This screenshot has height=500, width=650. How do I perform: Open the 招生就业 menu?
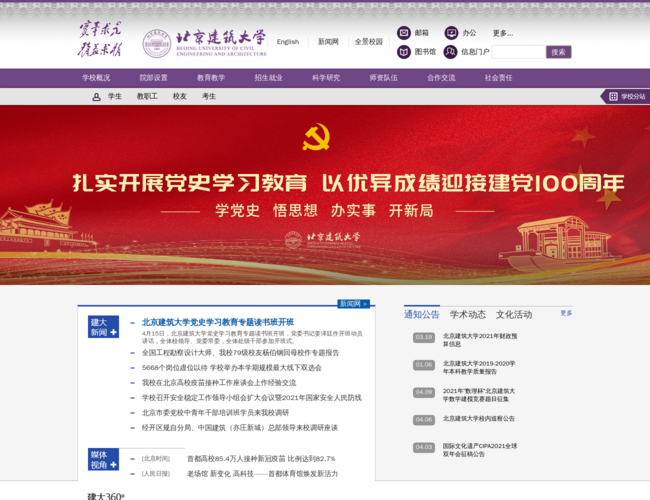pyautogui.click(x=269, y=78)
